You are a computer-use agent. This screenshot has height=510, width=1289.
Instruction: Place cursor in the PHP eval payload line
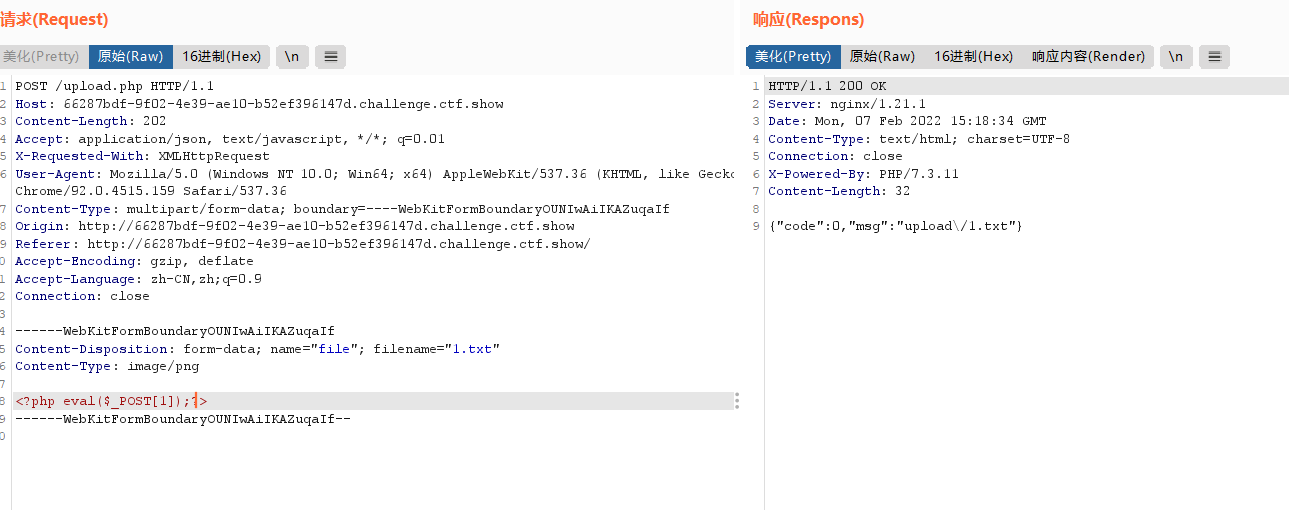pos(111,401)
